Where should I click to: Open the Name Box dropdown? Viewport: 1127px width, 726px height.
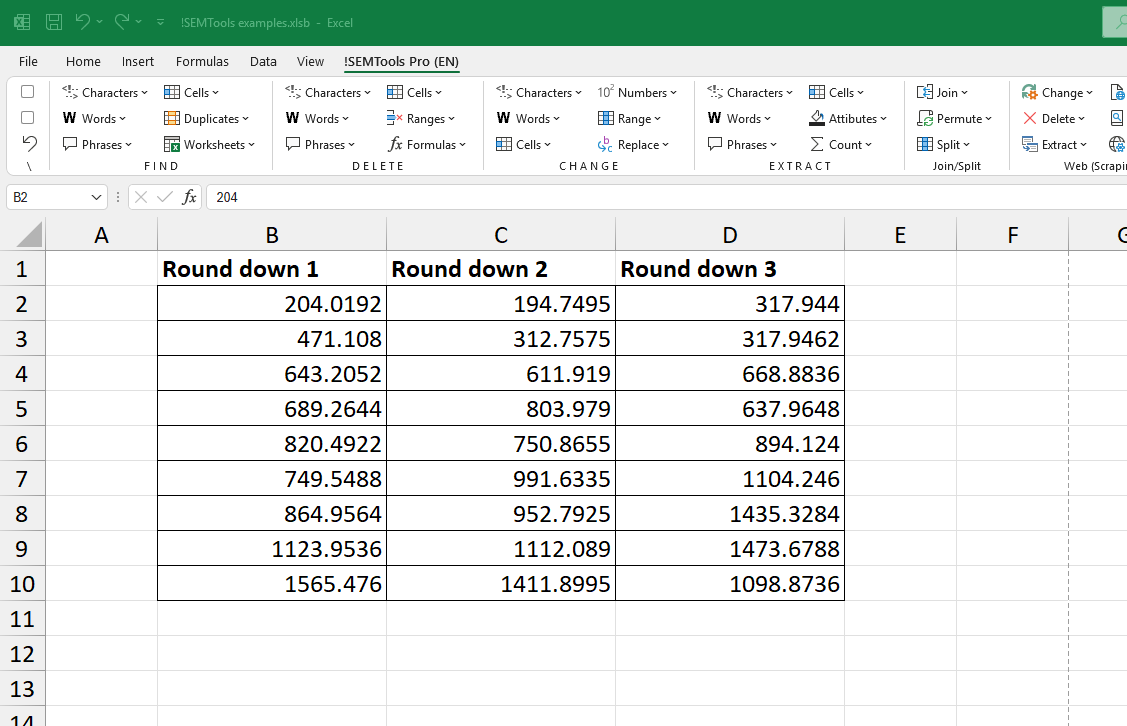[x=96, y=197]
